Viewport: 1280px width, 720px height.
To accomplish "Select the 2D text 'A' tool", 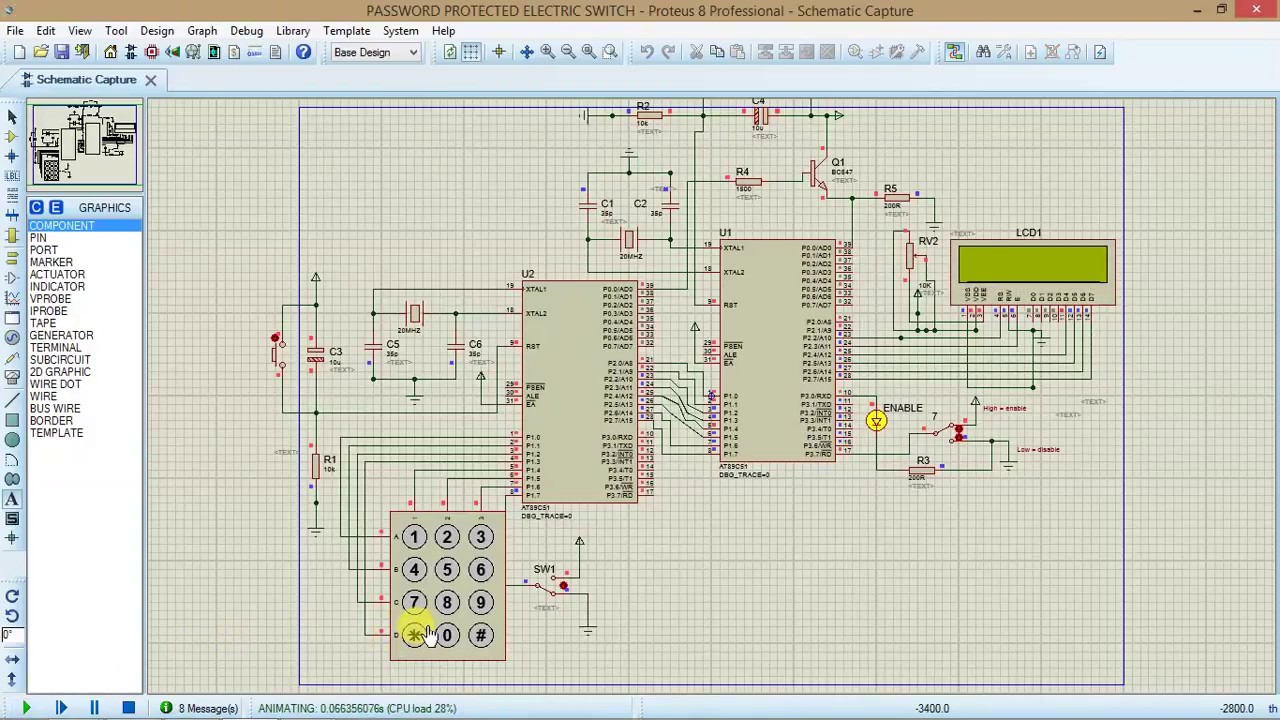I will [x=12, y=499].
